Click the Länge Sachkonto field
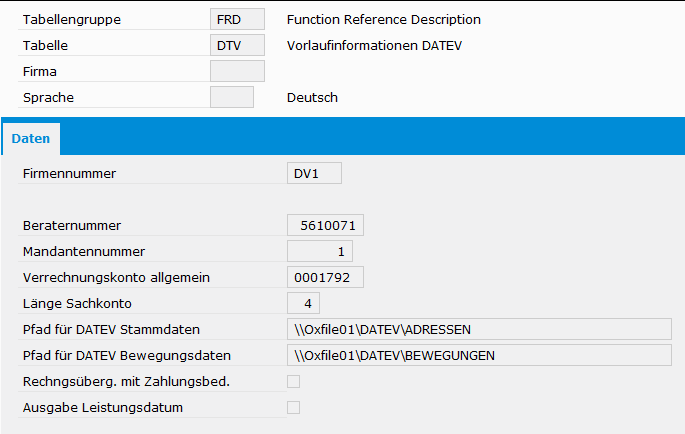 [x=304, y=303]
